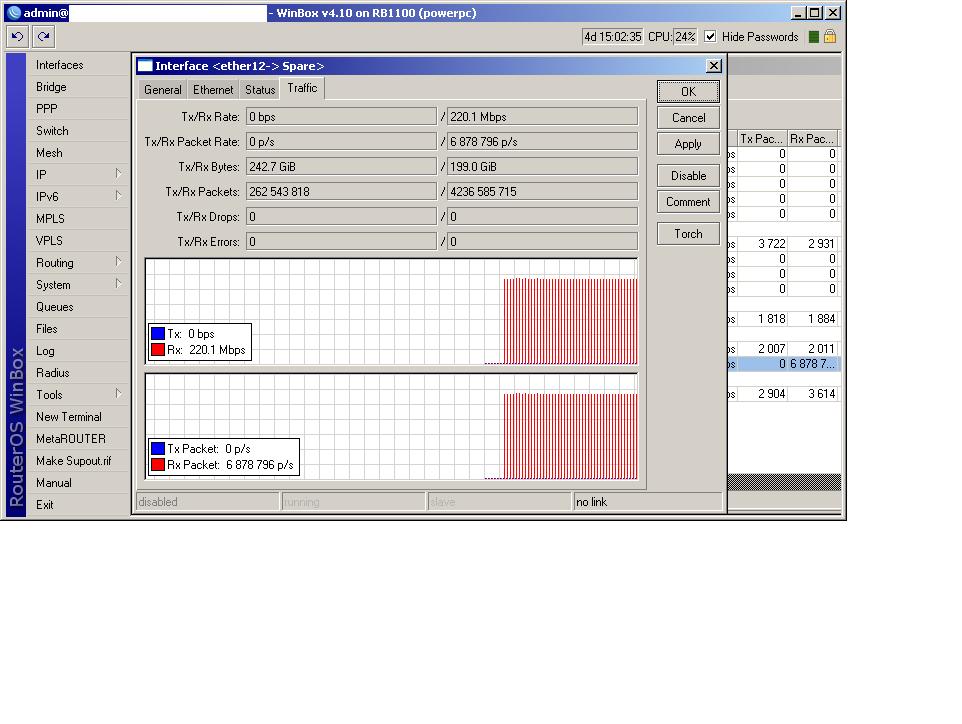
Task: Click the WinBox title bar logo icon
Action: pyautogui.click(x=14, y=12)
